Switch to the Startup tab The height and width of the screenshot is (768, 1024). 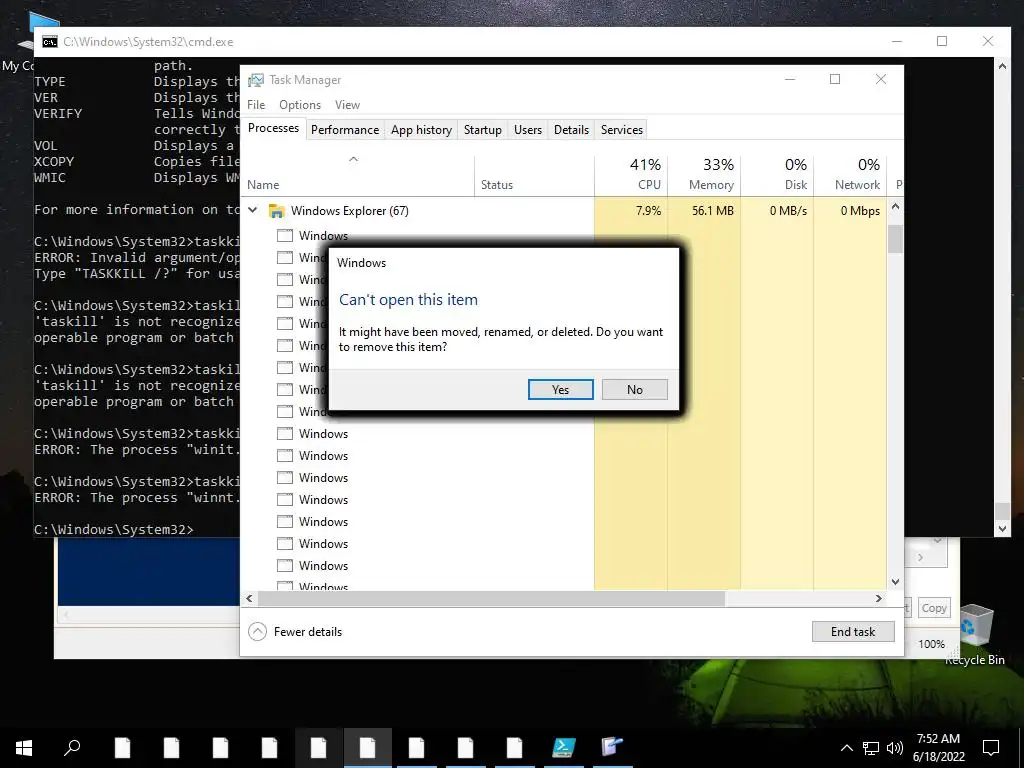(483, 130)
